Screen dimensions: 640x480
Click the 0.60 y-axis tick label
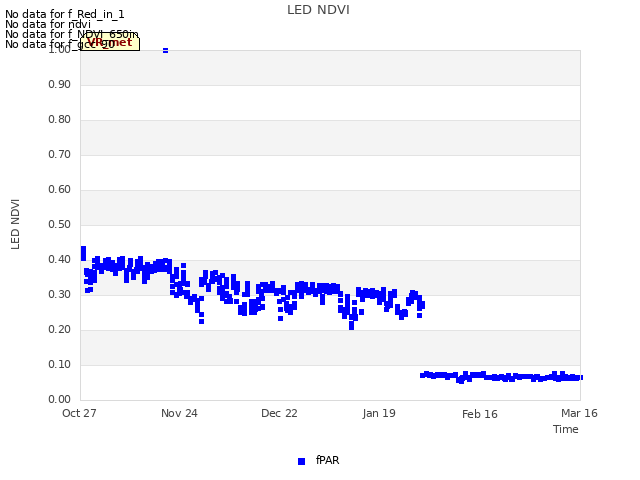(x=60, y=189)
